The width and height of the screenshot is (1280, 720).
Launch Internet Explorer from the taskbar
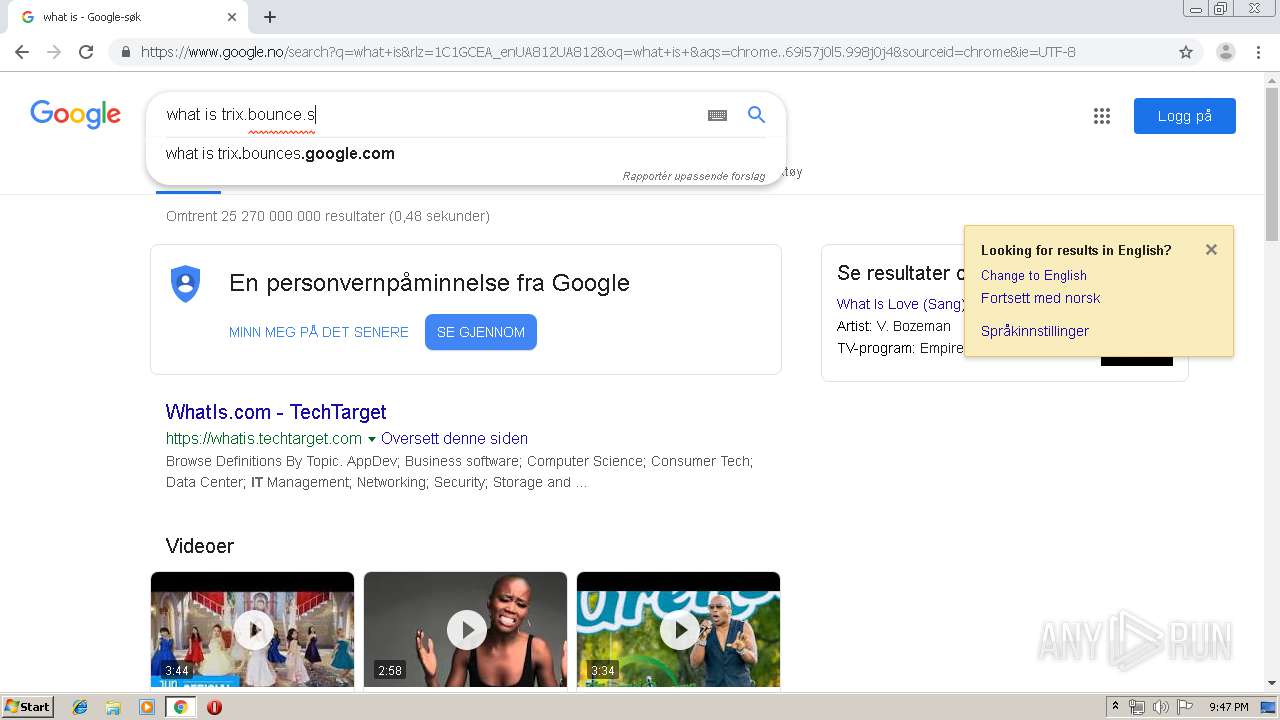click(80, 707)
